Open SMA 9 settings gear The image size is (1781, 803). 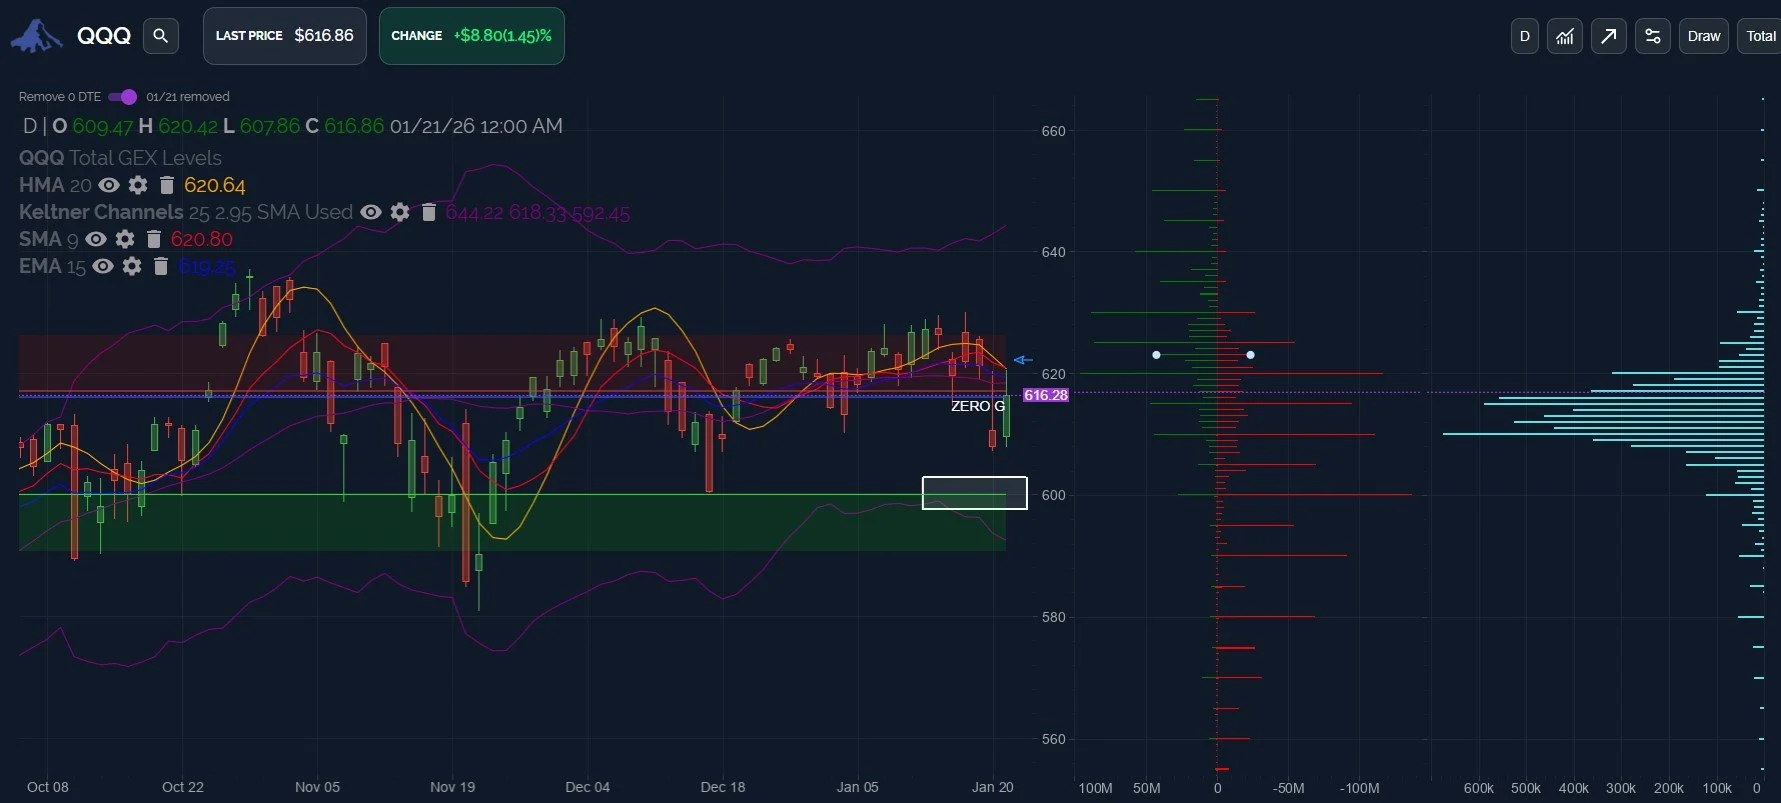(x=125, y=239)
